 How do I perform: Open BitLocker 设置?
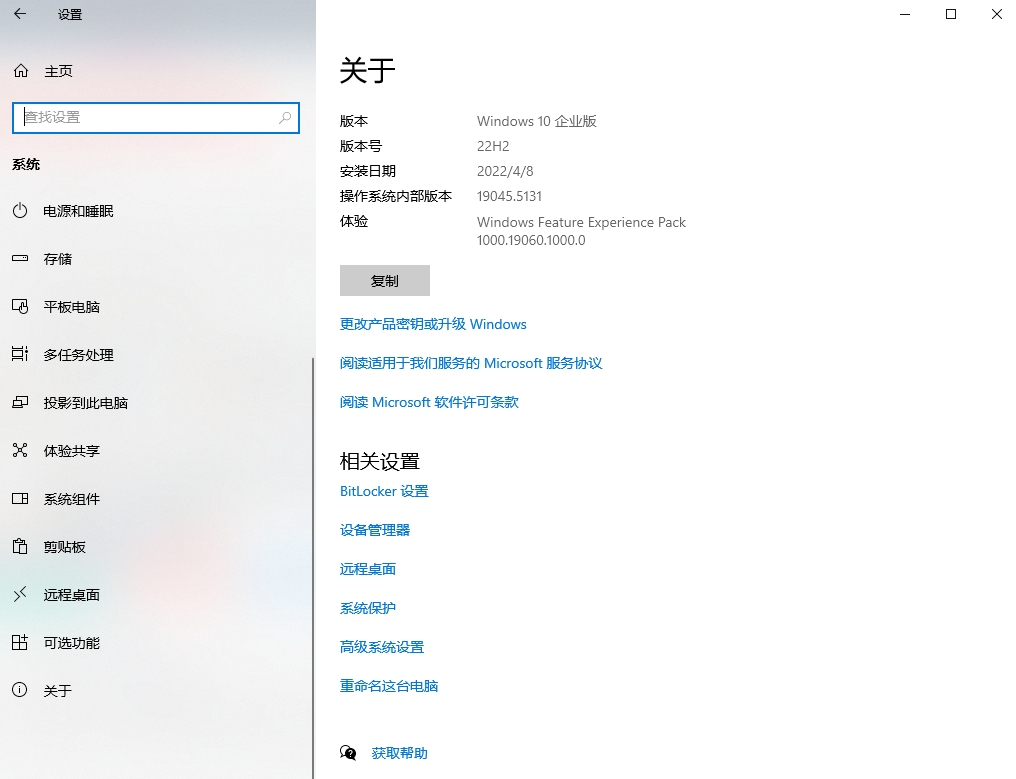coord(384,491)
